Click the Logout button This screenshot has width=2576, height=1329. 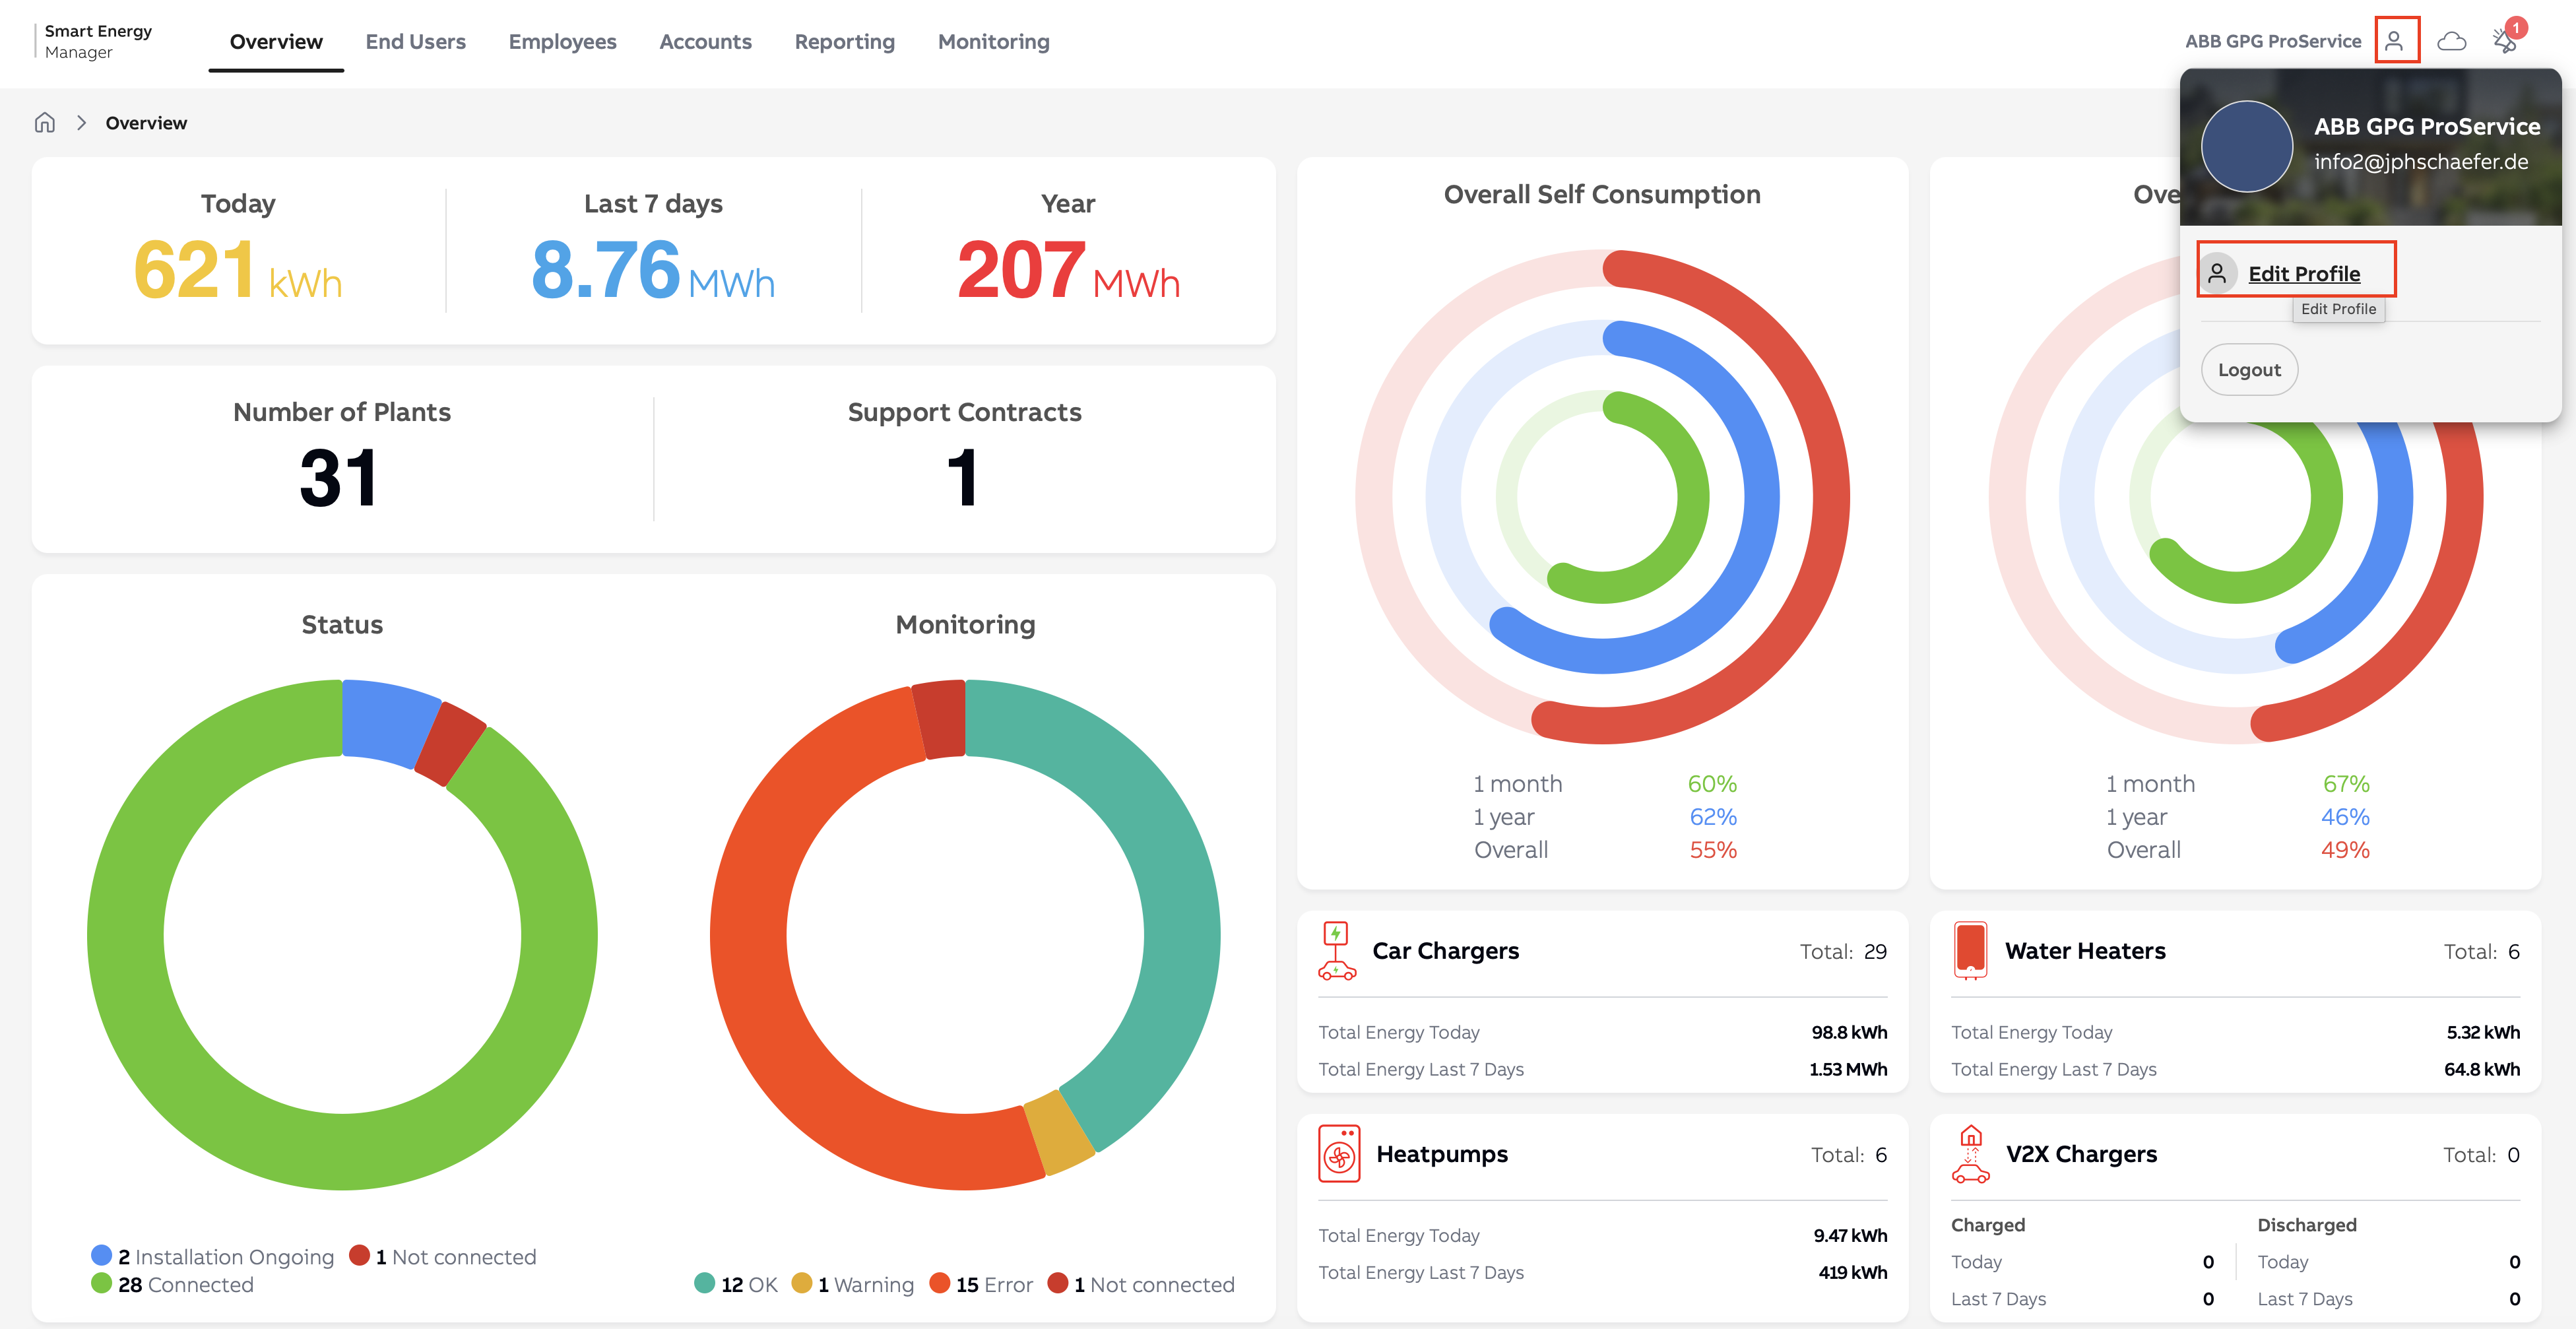(x=2249, y=370)
